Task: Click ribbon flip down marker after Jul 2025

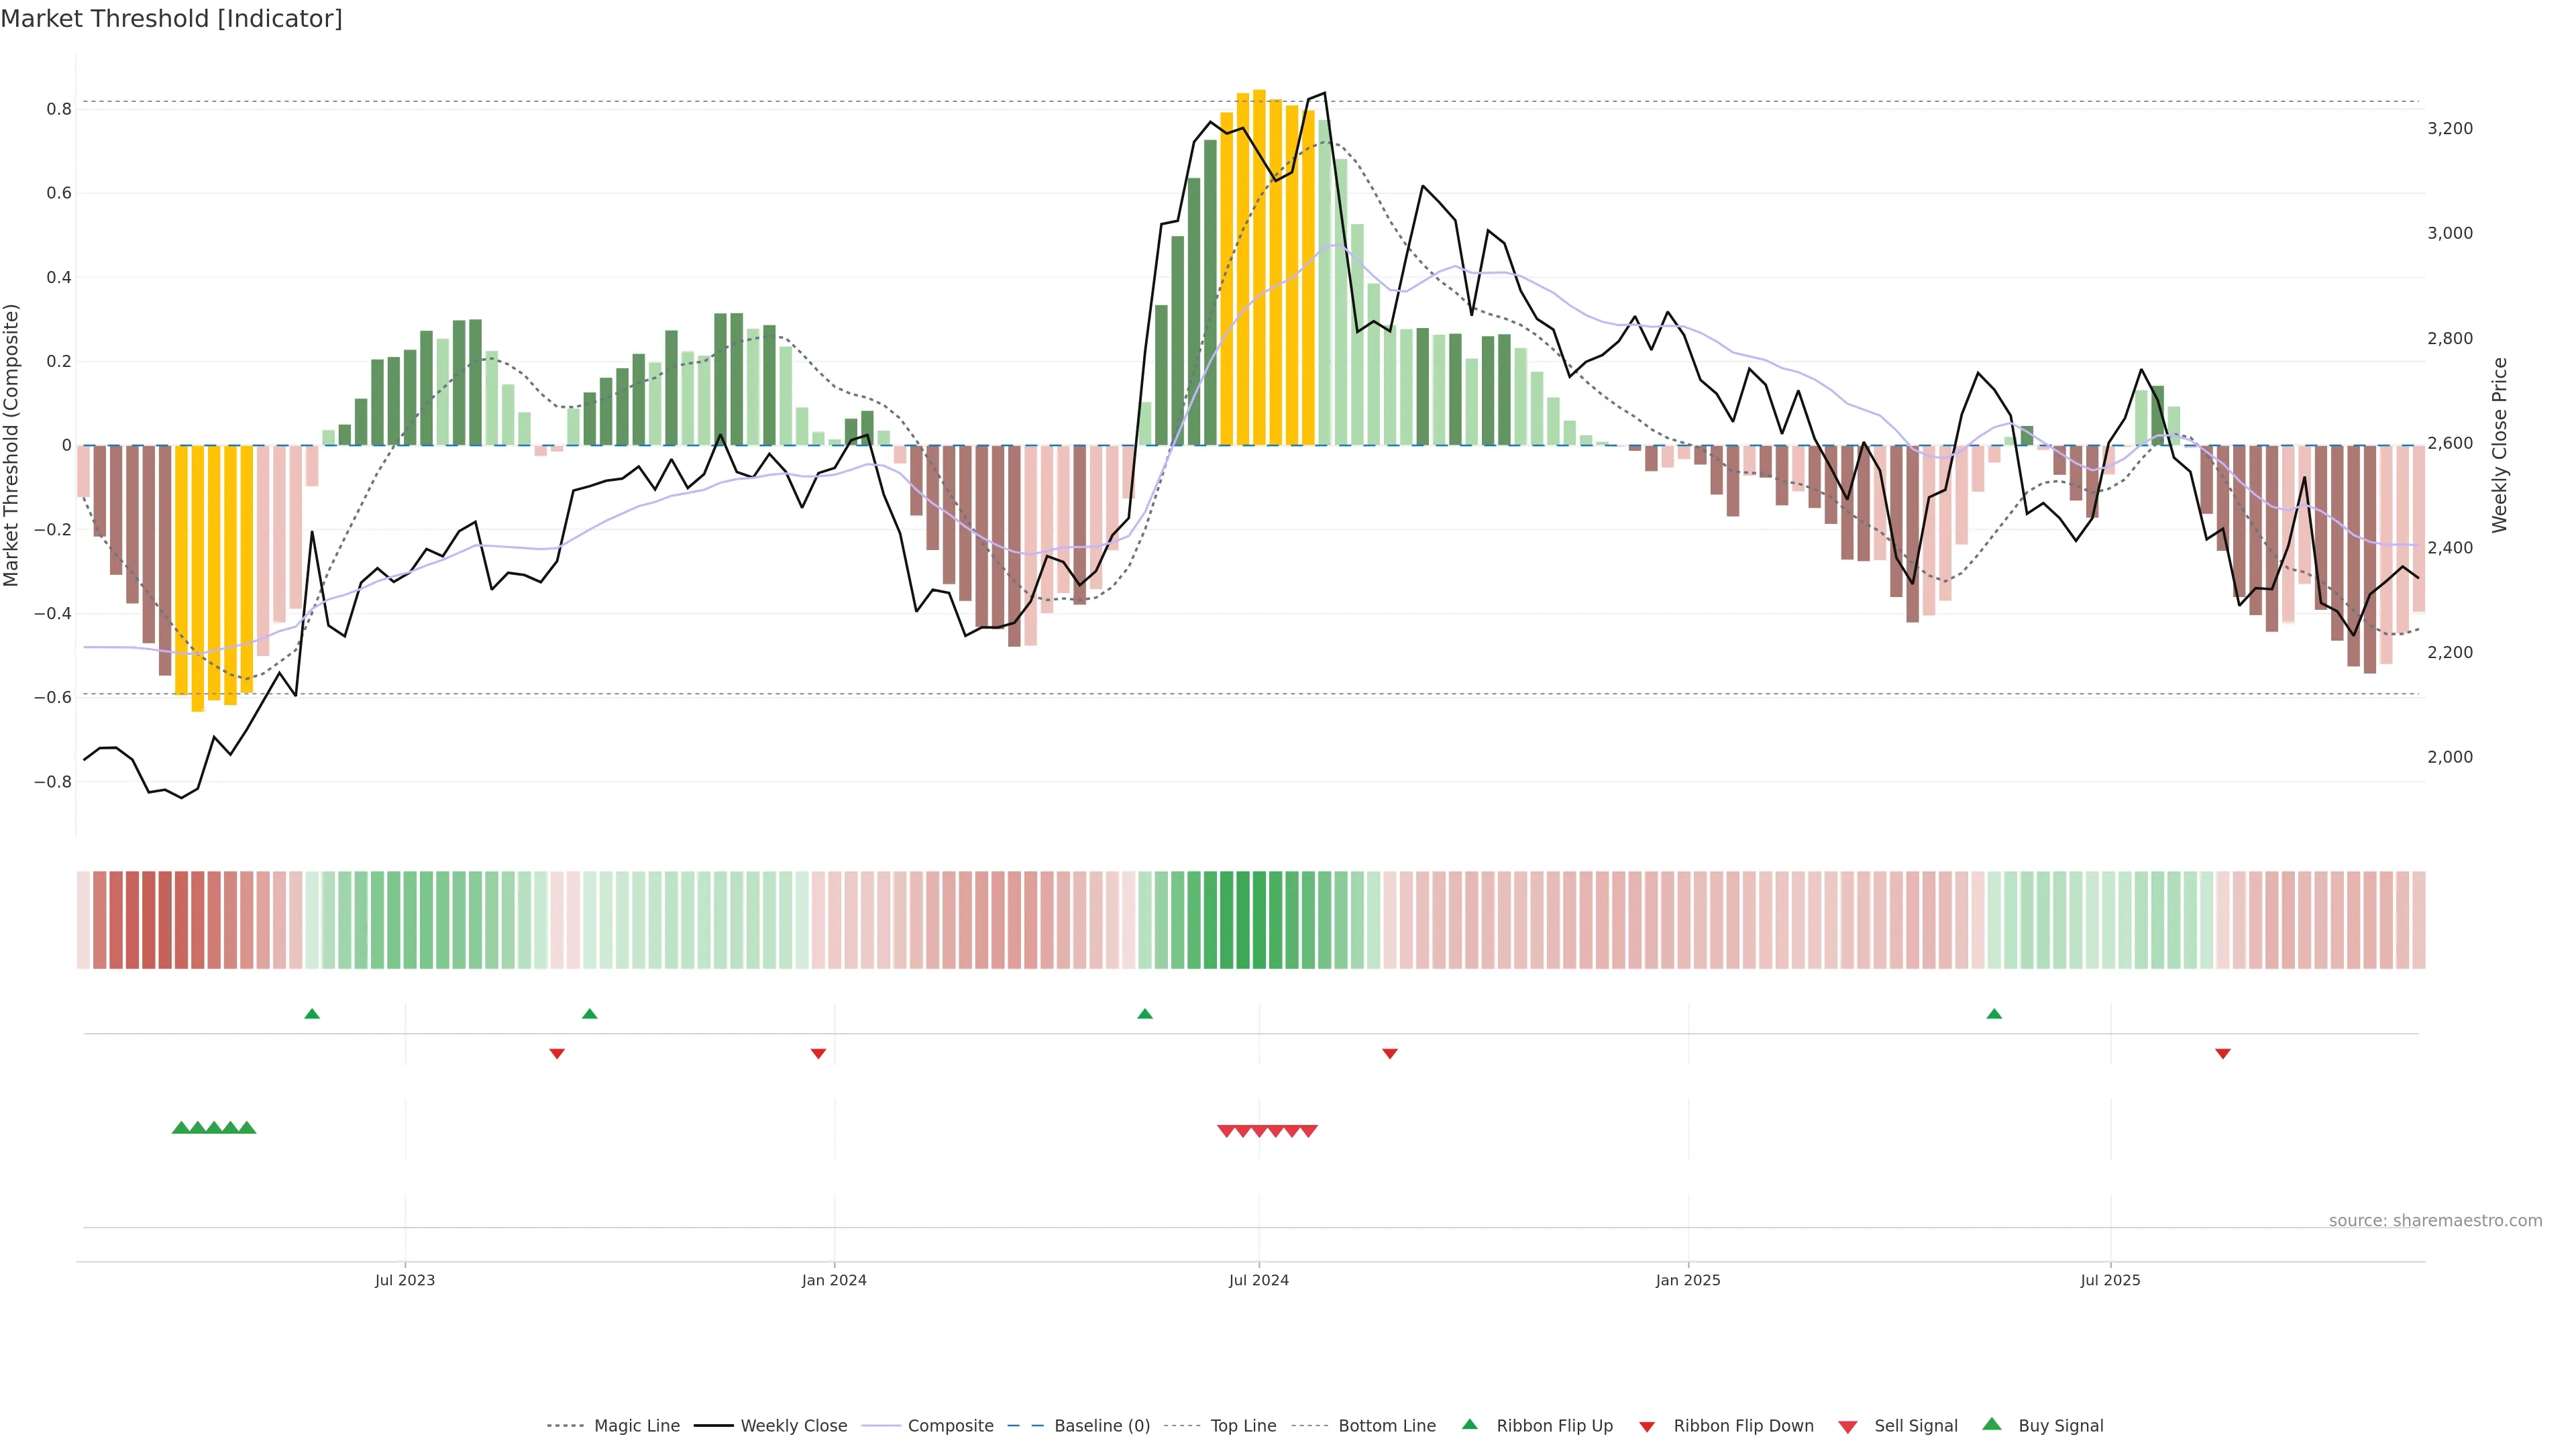Action: [2223, 1054]
